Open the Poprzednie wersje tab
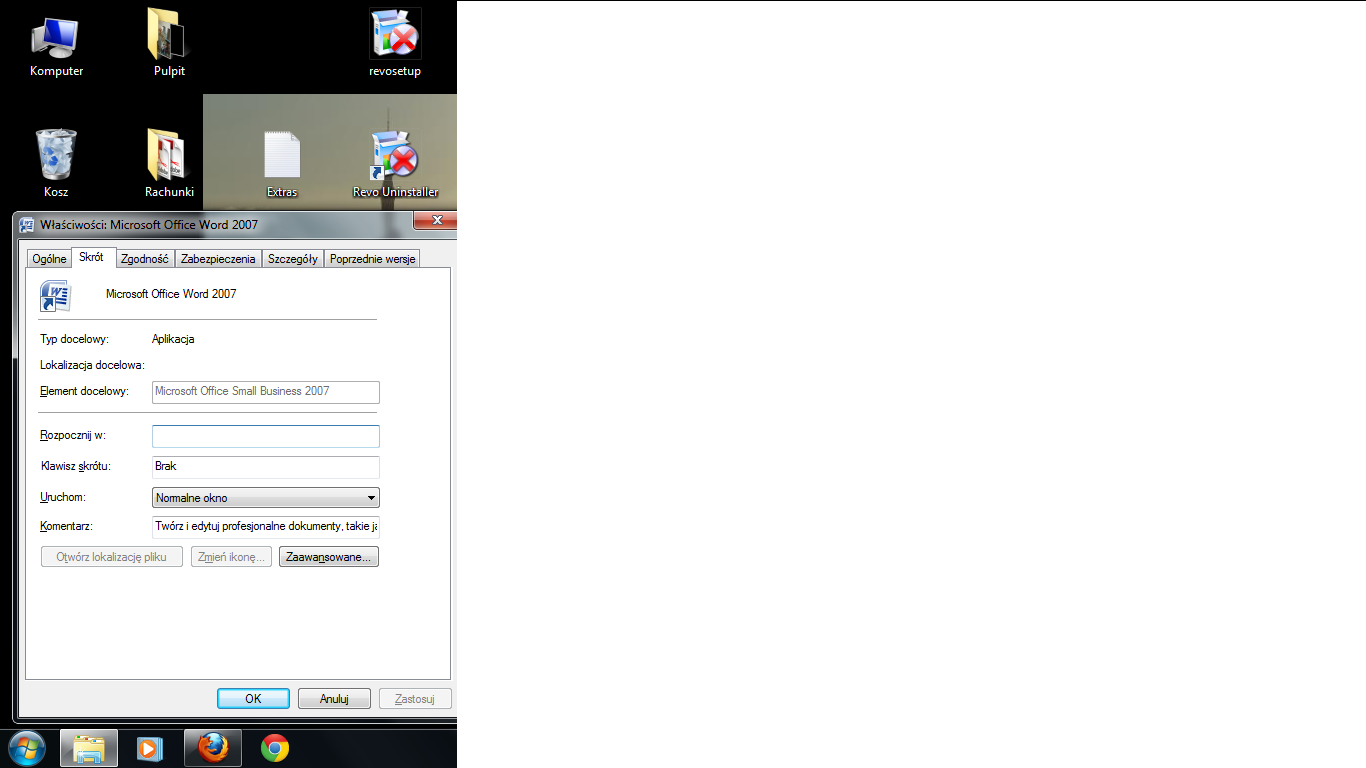1366x768 pixels. coord(372,259)
